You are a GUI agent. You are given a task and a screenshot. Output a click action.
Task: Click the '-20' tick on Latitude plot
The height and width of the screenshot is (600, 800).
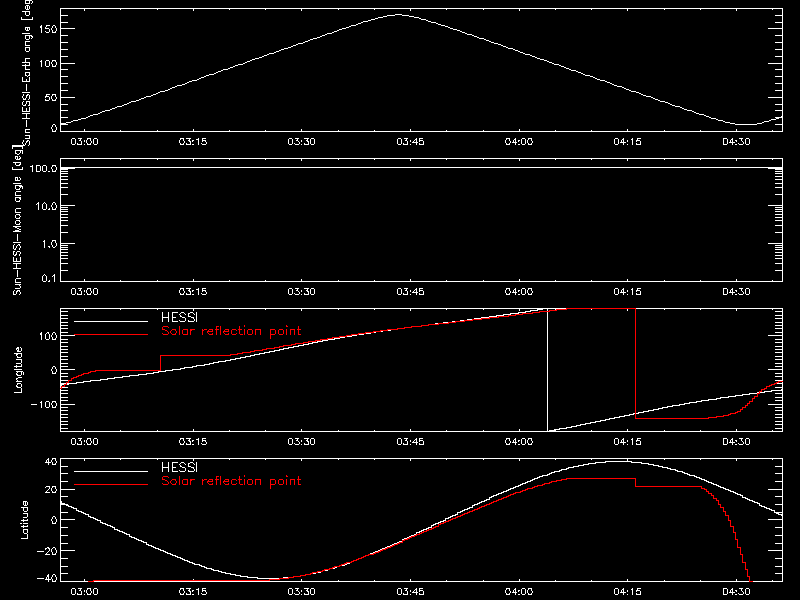47,551
